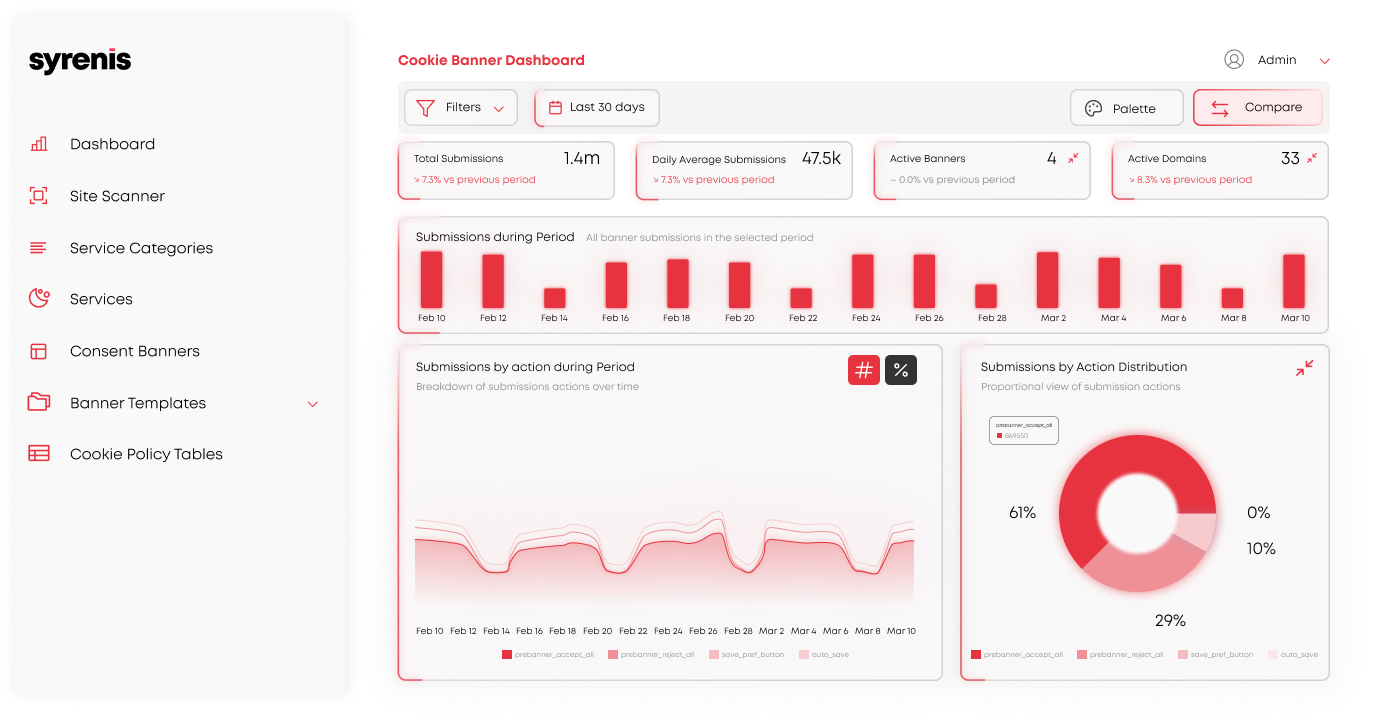Click the Services pie icon
Screen dimensions: 1375x726
pyautogui.click(x=39, y=298)
